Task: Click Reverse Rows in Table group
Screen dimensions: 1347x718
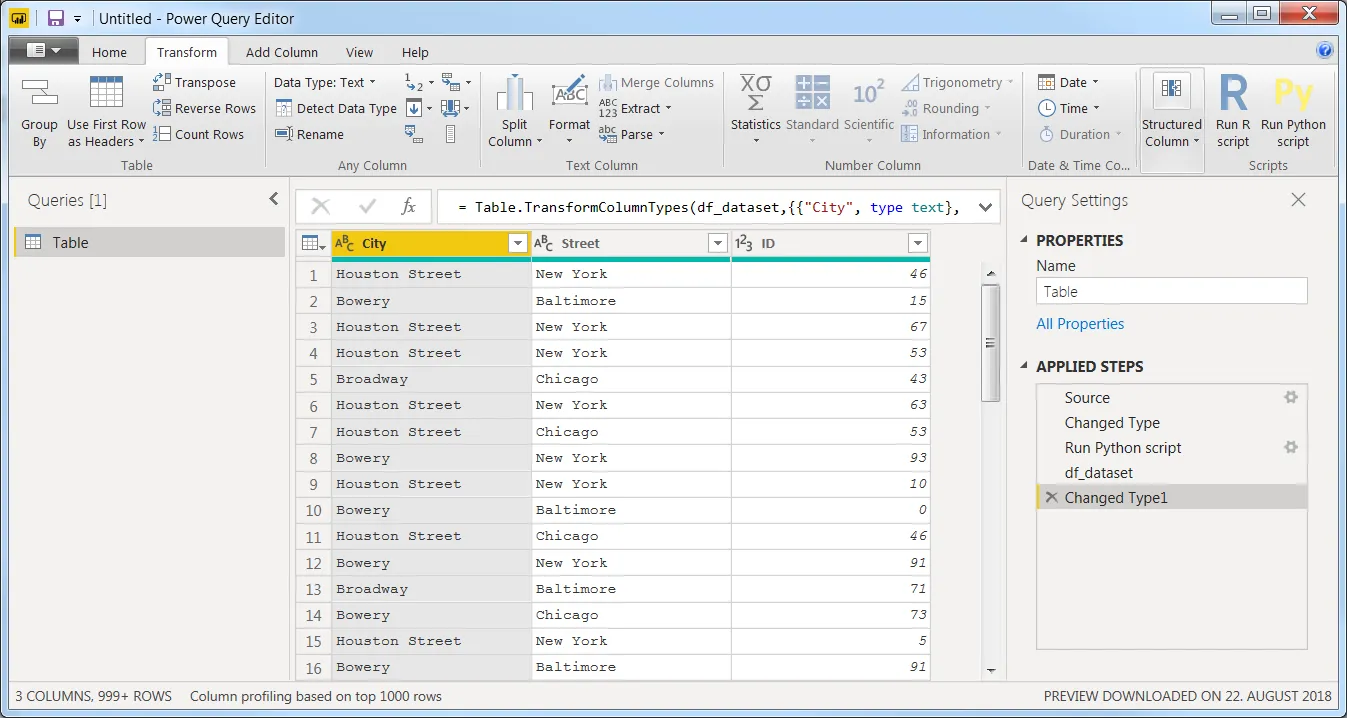Action: 204,108
